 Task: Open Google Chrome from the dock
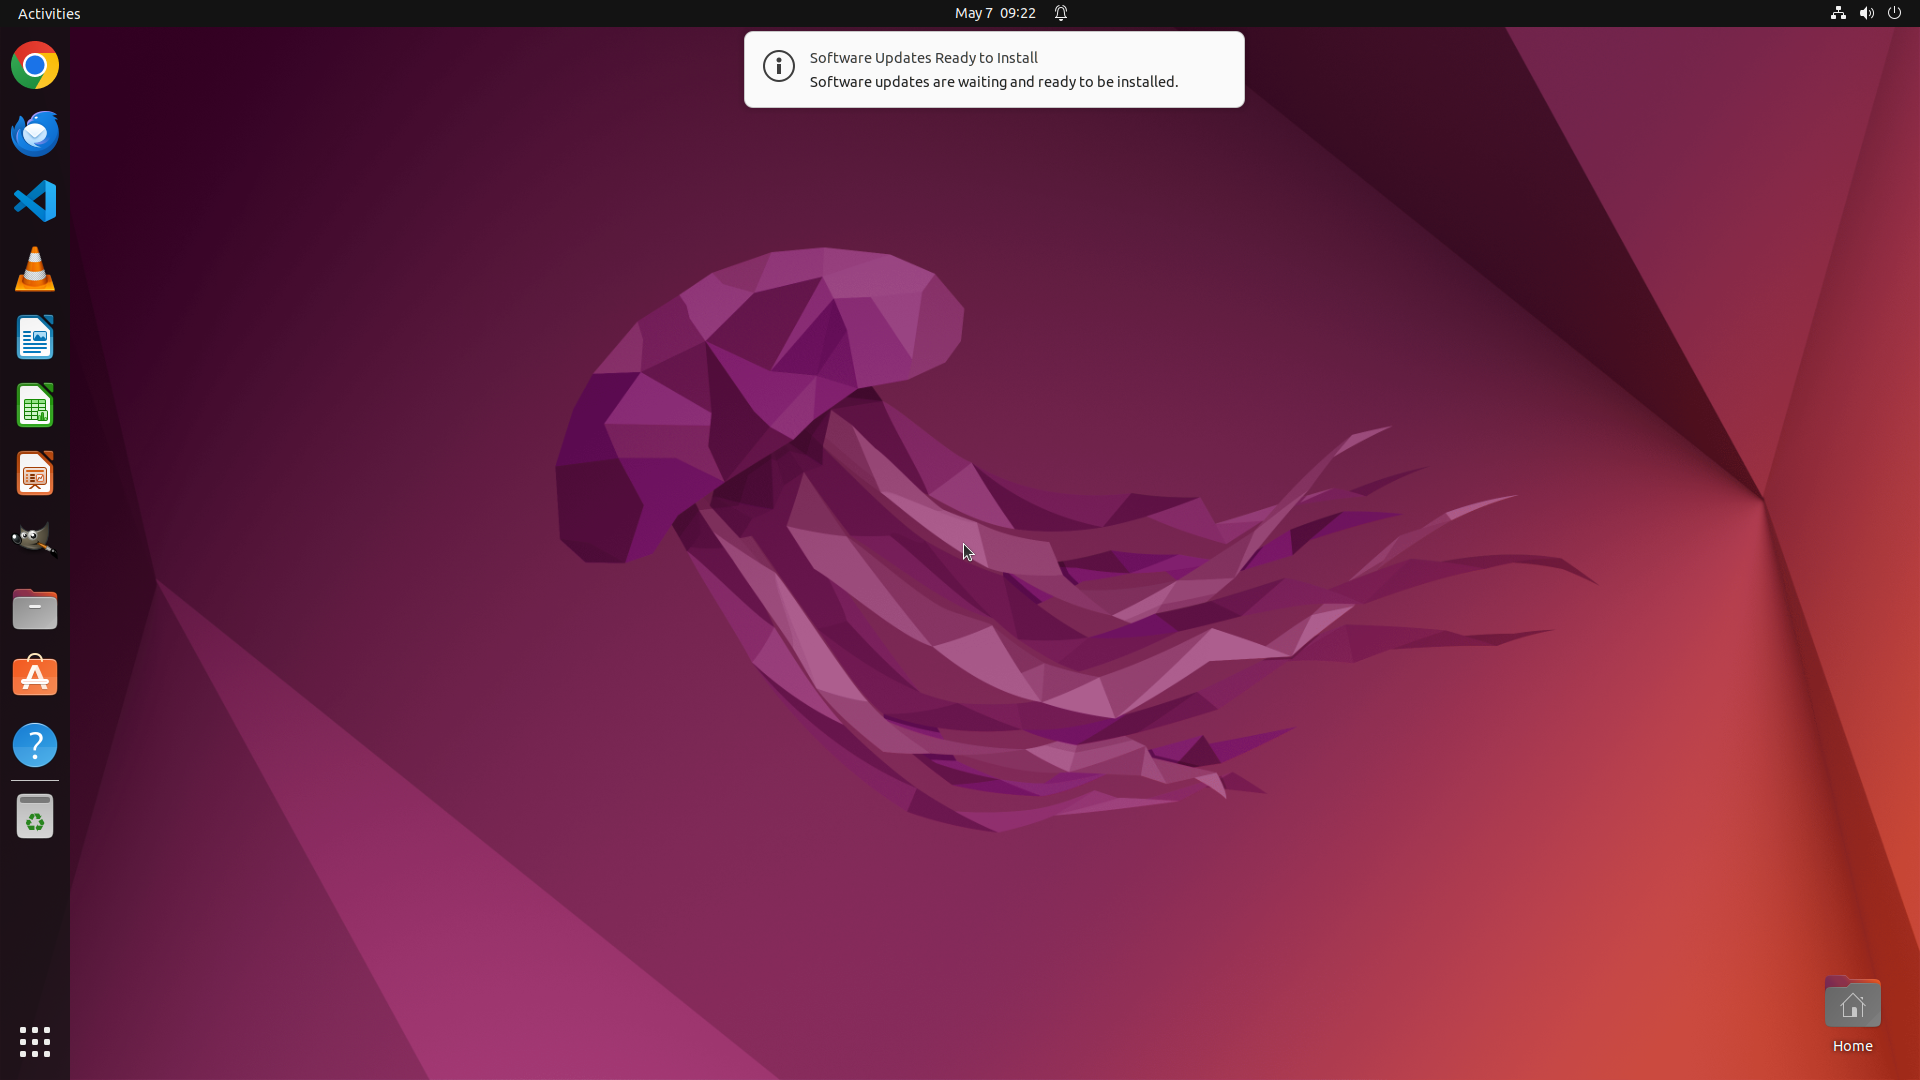(35, 66)
